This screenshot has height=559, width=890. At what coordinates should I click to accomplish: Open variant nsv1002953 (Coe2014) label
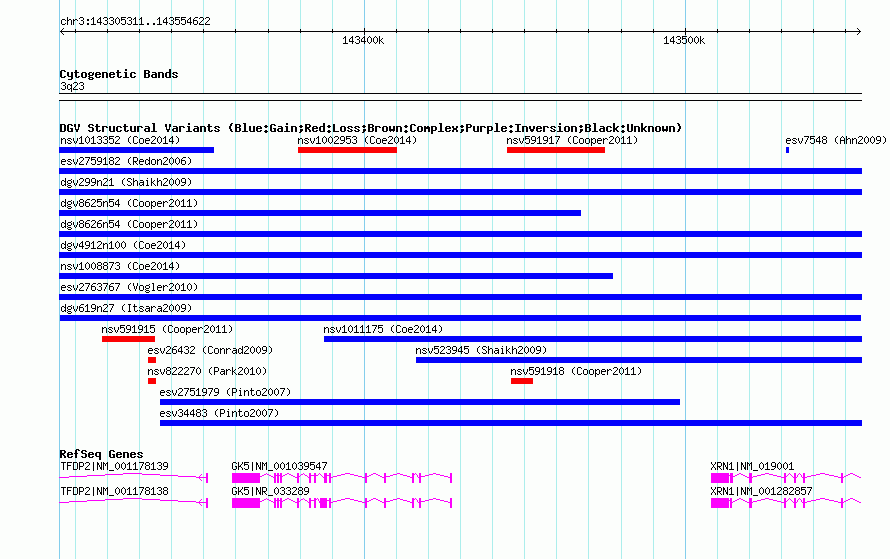tap(357, 140)
